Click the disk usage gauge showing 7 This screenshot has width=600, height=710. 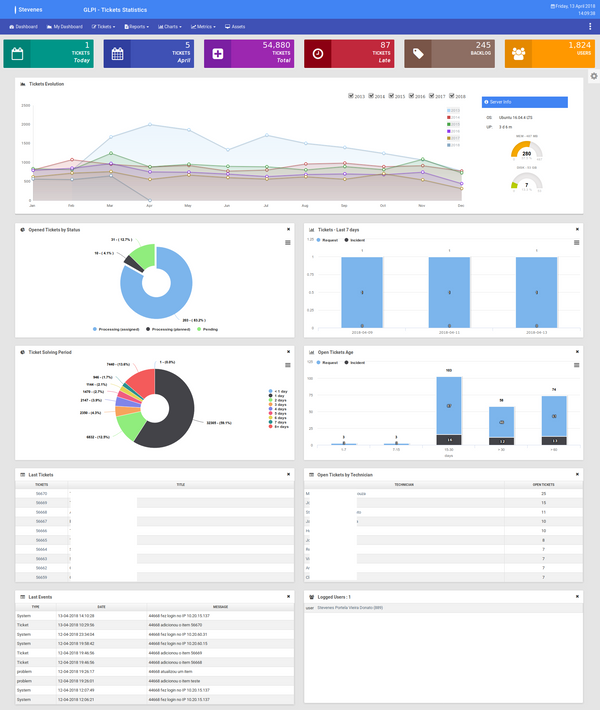[x=526, y=182]
